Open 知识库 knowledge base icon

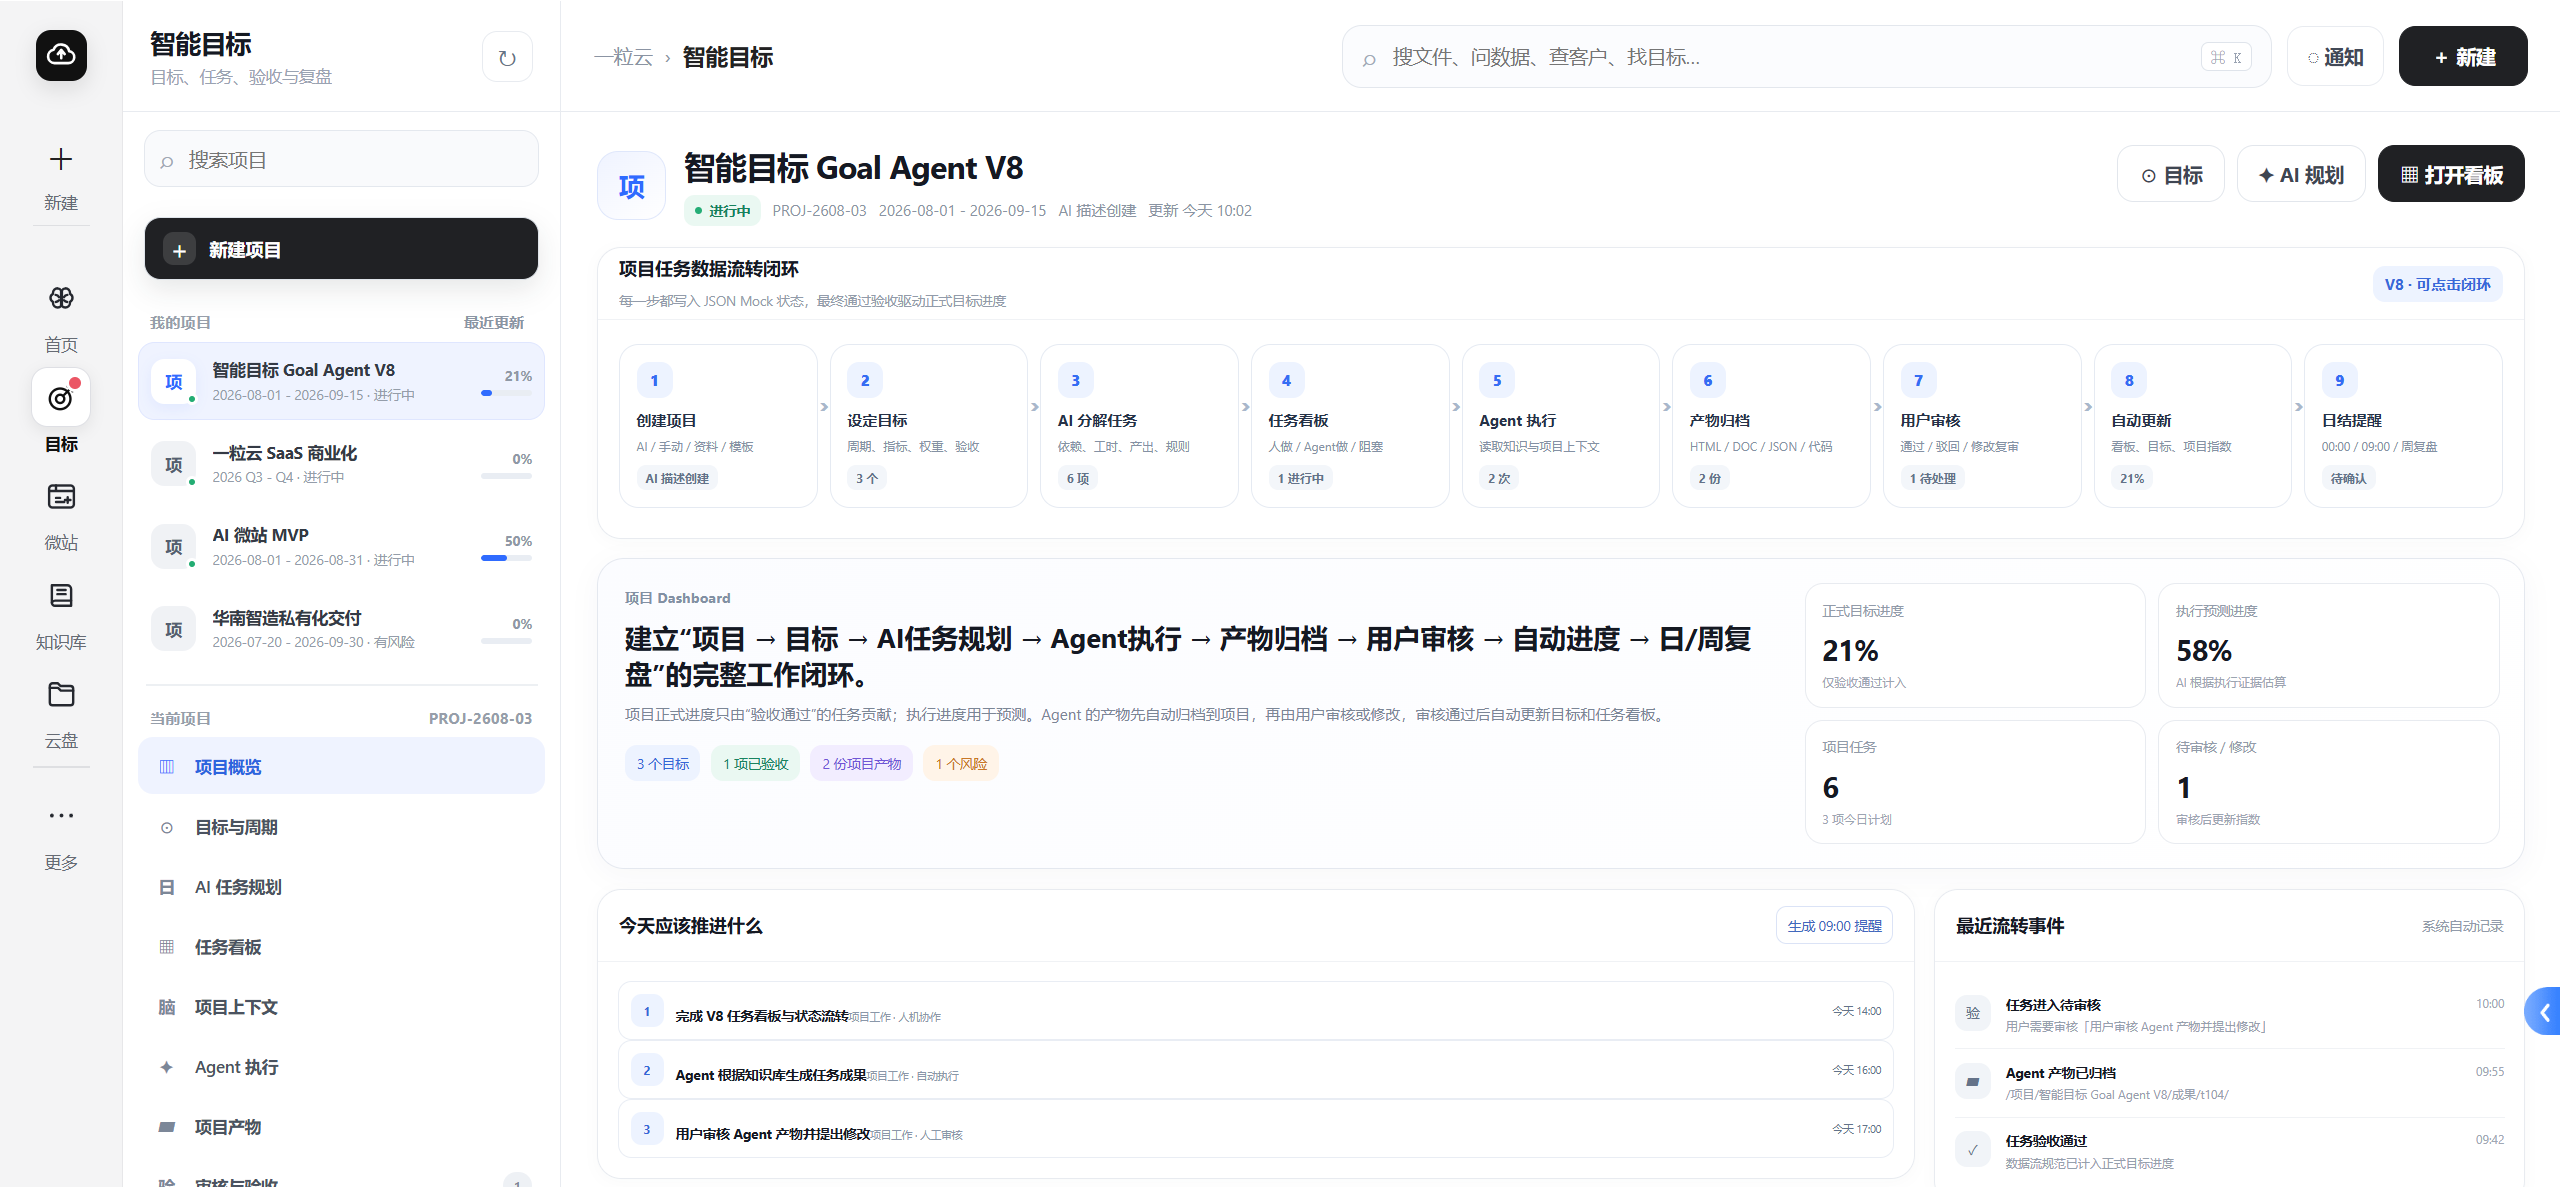61,596
